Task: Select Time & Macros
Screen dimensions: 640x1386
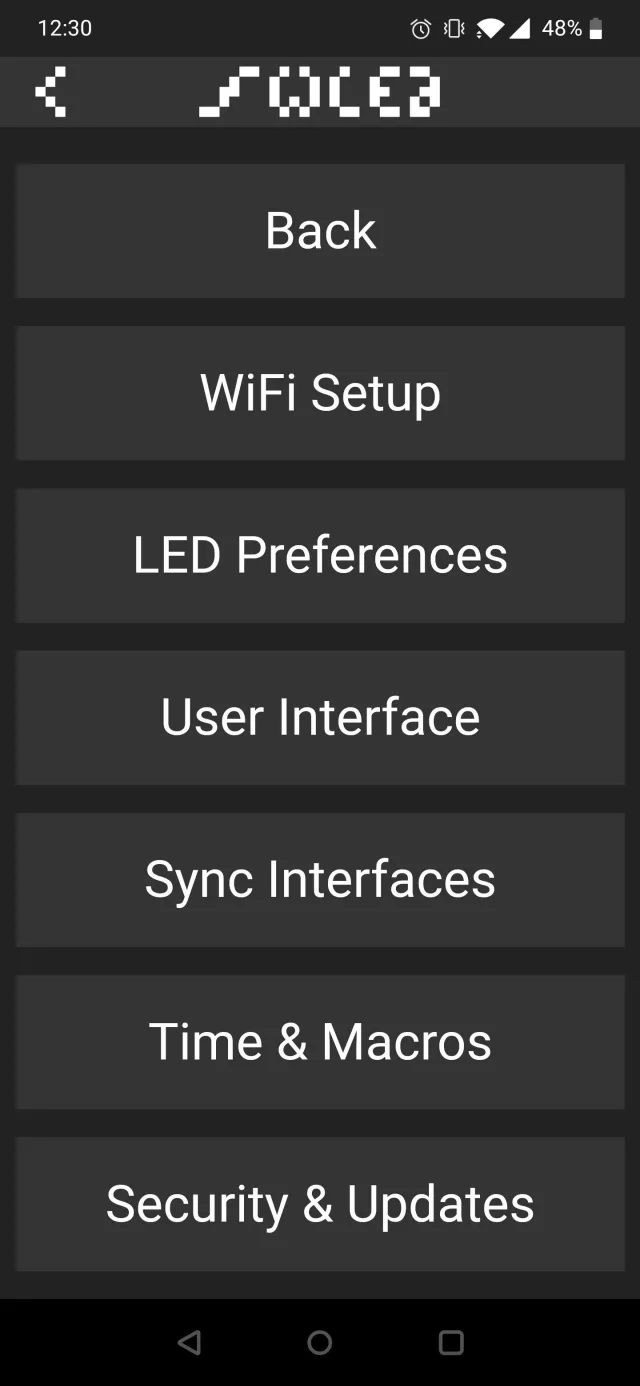Action: pyautogui.click(x=320, y=1042)
